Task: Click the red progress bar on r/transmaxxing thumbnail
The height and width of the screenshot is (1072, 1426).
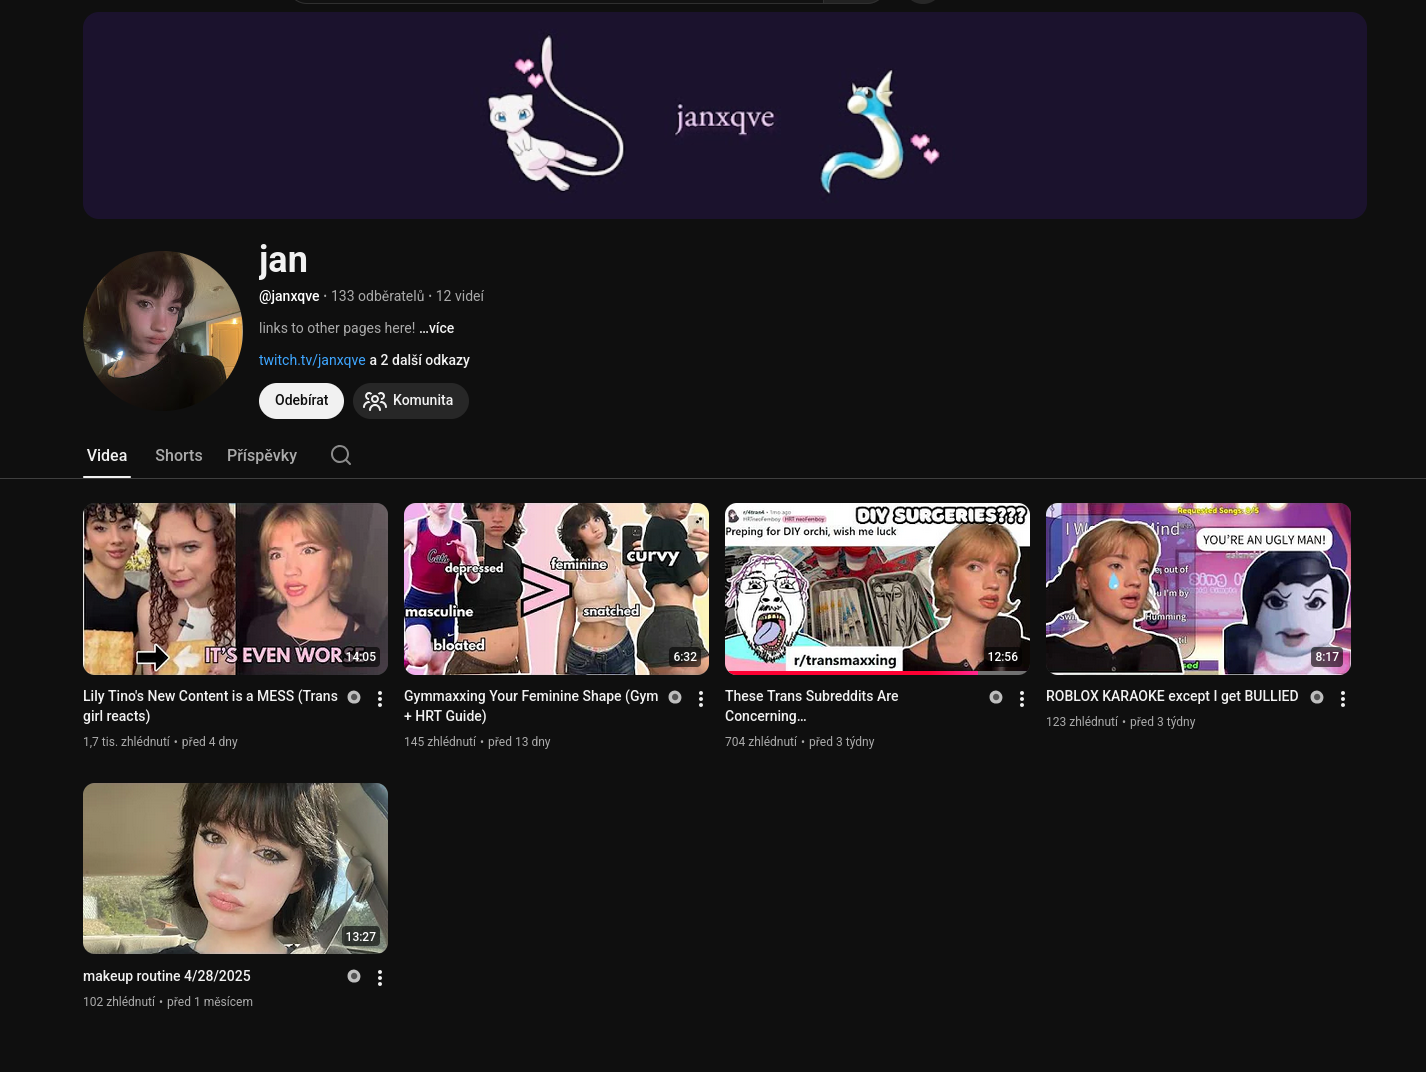Action: pyautogui.click(x=850, y=673)
